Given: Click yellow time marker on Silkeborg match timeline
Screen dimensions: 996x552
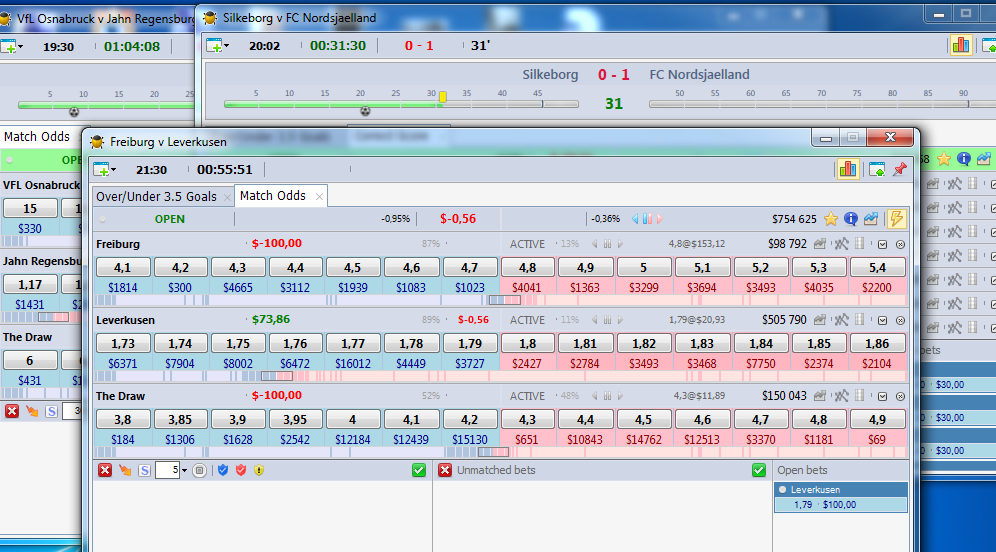Looking at the screenshot, I should (443, 97).
